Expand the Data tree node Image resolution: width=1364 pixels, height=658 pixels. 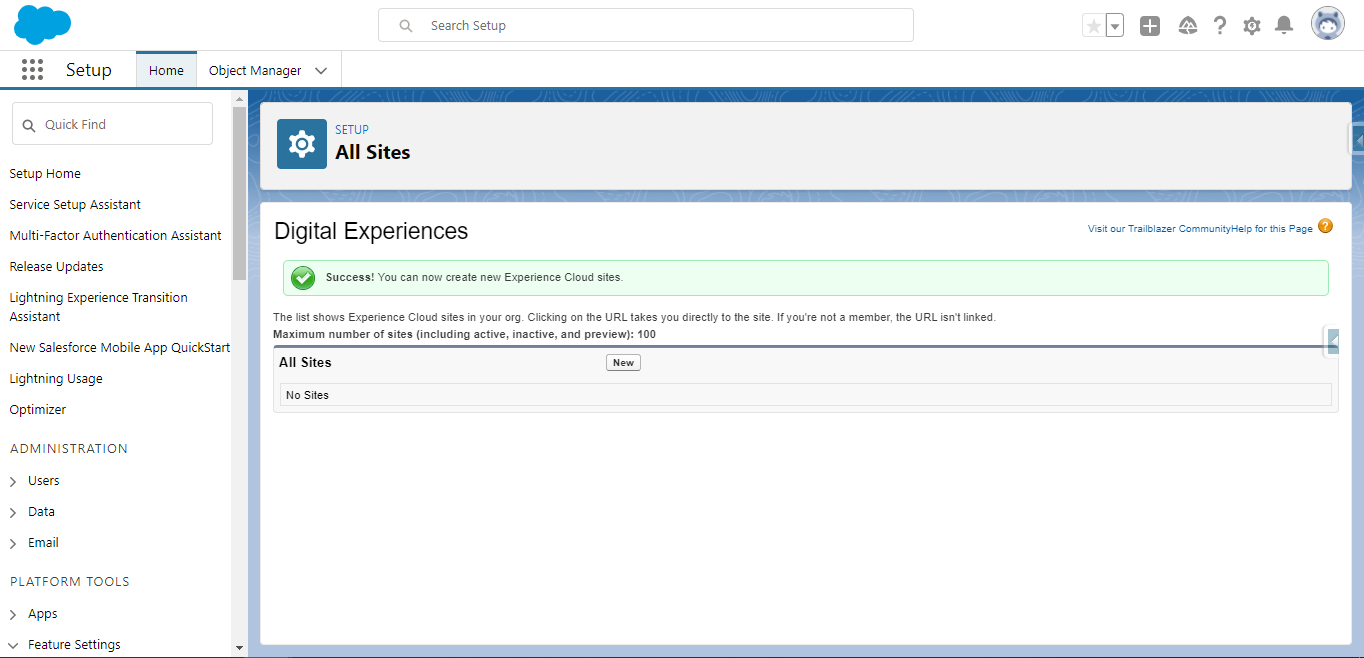(x=13, y=512)
